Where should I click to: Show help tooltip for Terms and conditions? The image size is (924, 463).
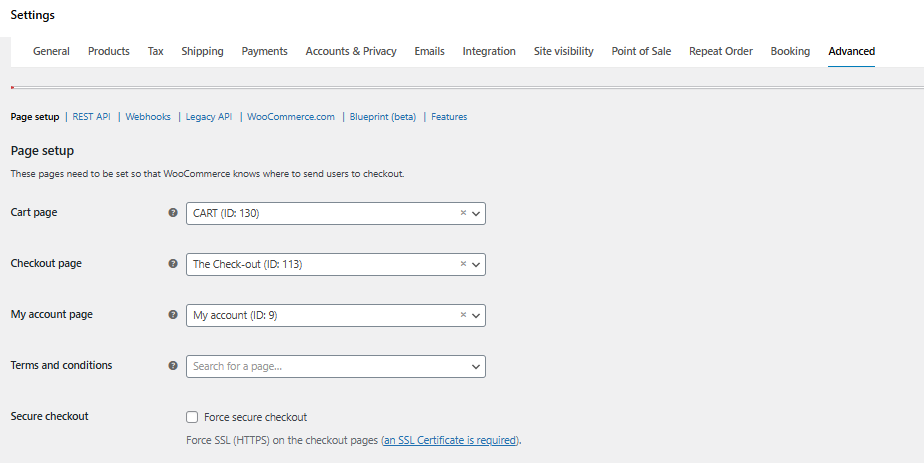(x=173, y=366)
